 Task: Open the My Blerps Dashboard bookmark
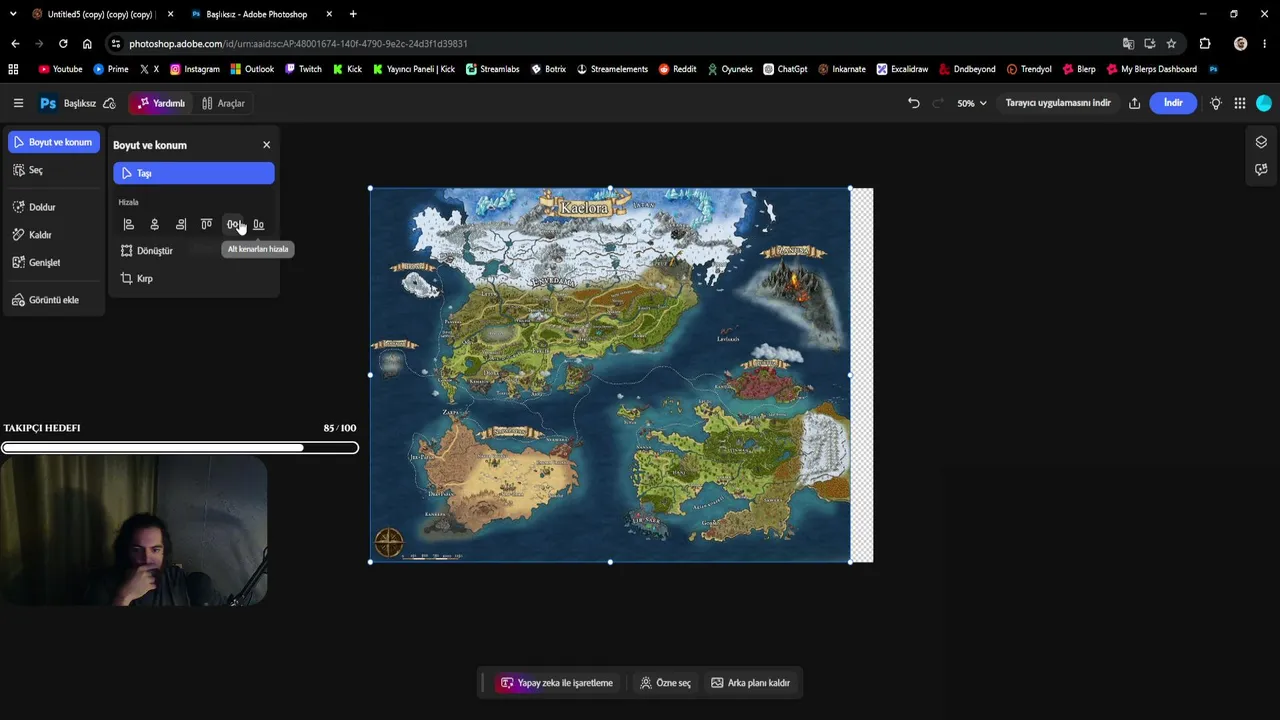[1151, 69]
